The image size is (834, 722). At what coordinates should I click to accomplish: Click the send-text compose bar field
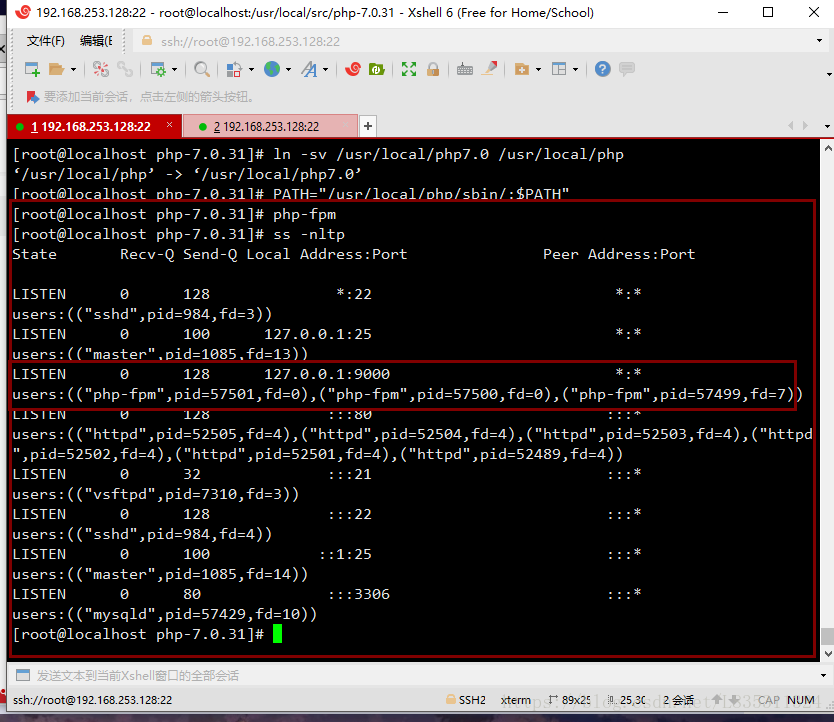[400, 675]
